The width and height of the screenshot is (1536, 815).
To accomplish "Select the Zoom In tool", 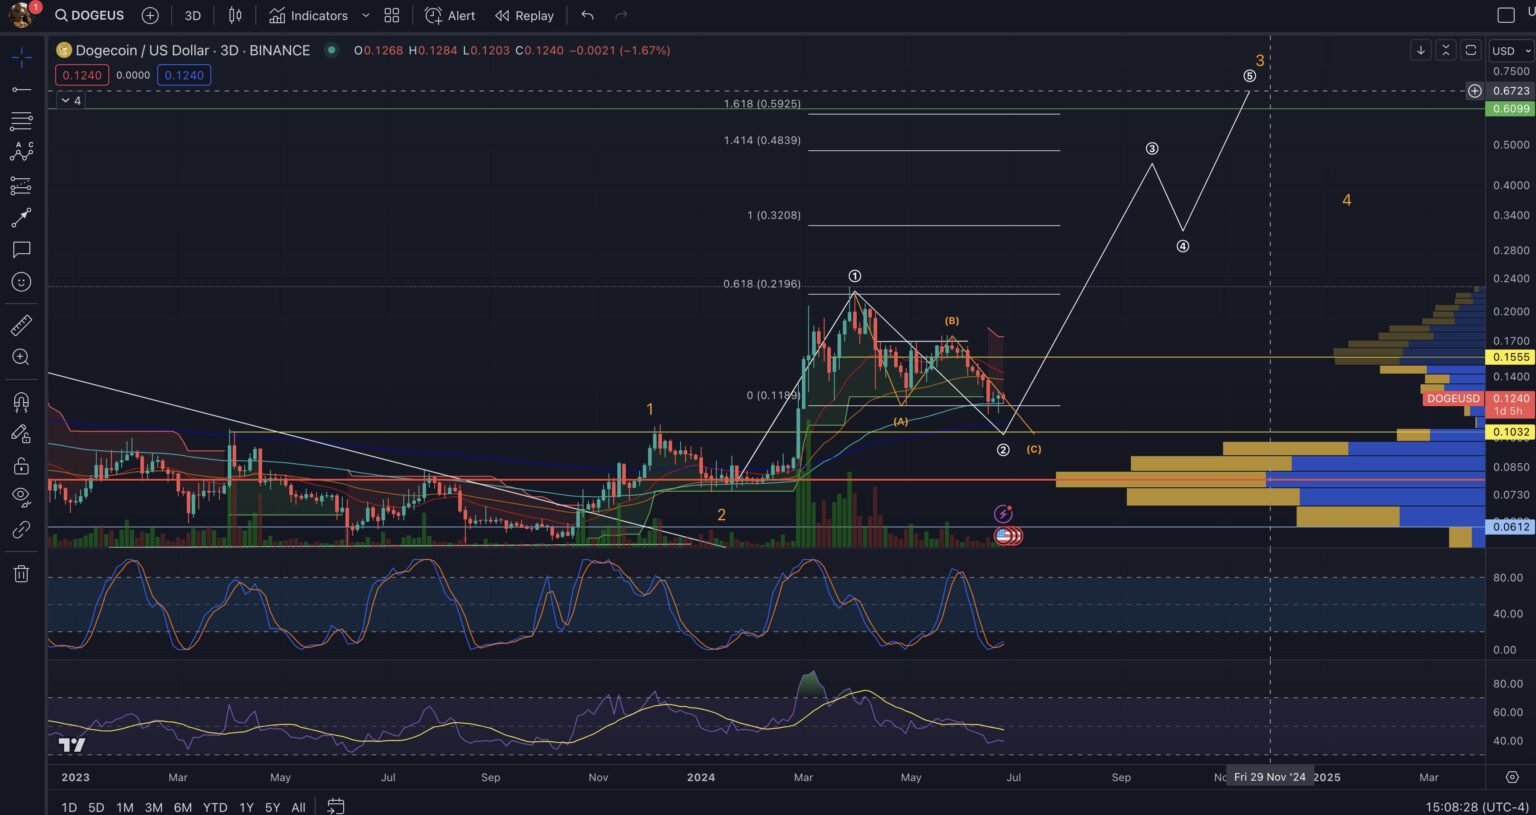I will pos(22,357).
